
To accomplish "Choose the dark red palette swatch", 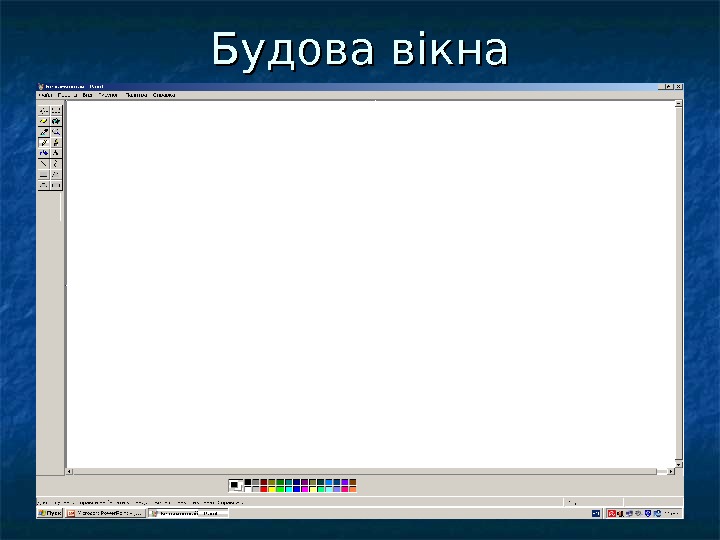I will [x=264, y=482].
